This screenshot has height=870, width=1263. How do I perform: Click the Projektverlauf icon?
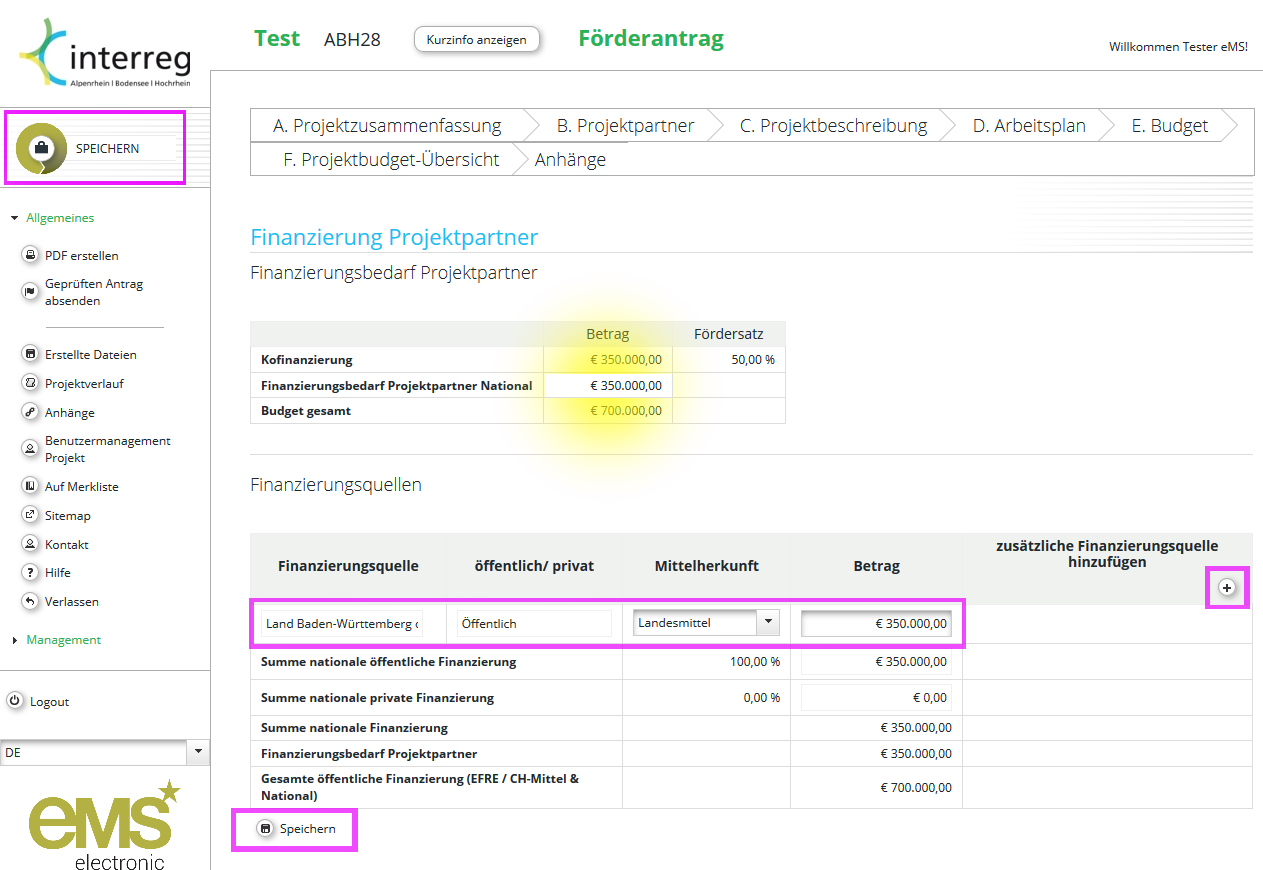coord(30,383)
